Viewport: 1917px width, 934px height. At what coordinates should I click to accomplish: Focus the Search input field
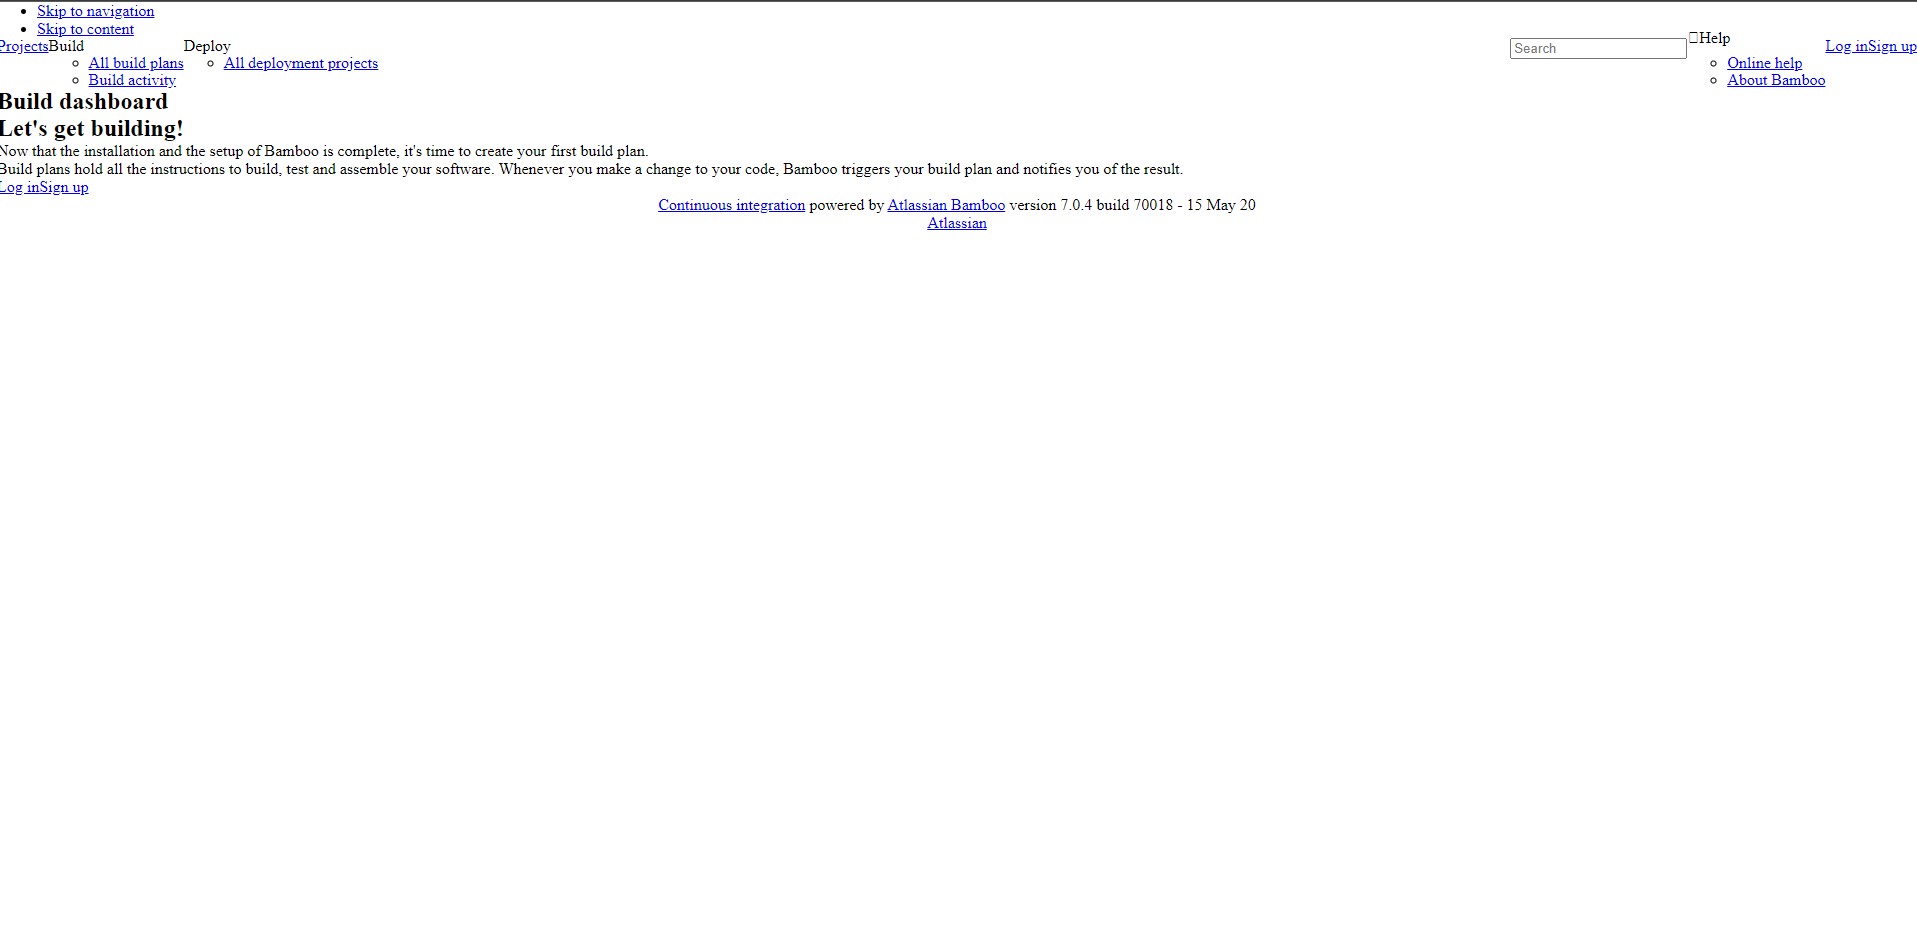point(1598,48)
